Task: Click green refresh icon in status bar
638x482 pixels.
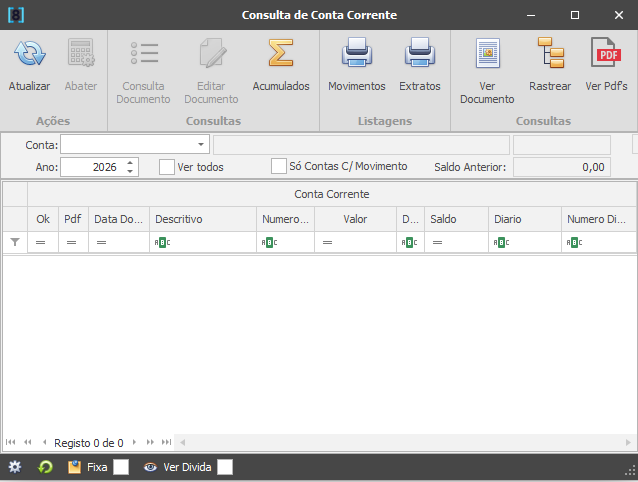Action: [45, 467]
